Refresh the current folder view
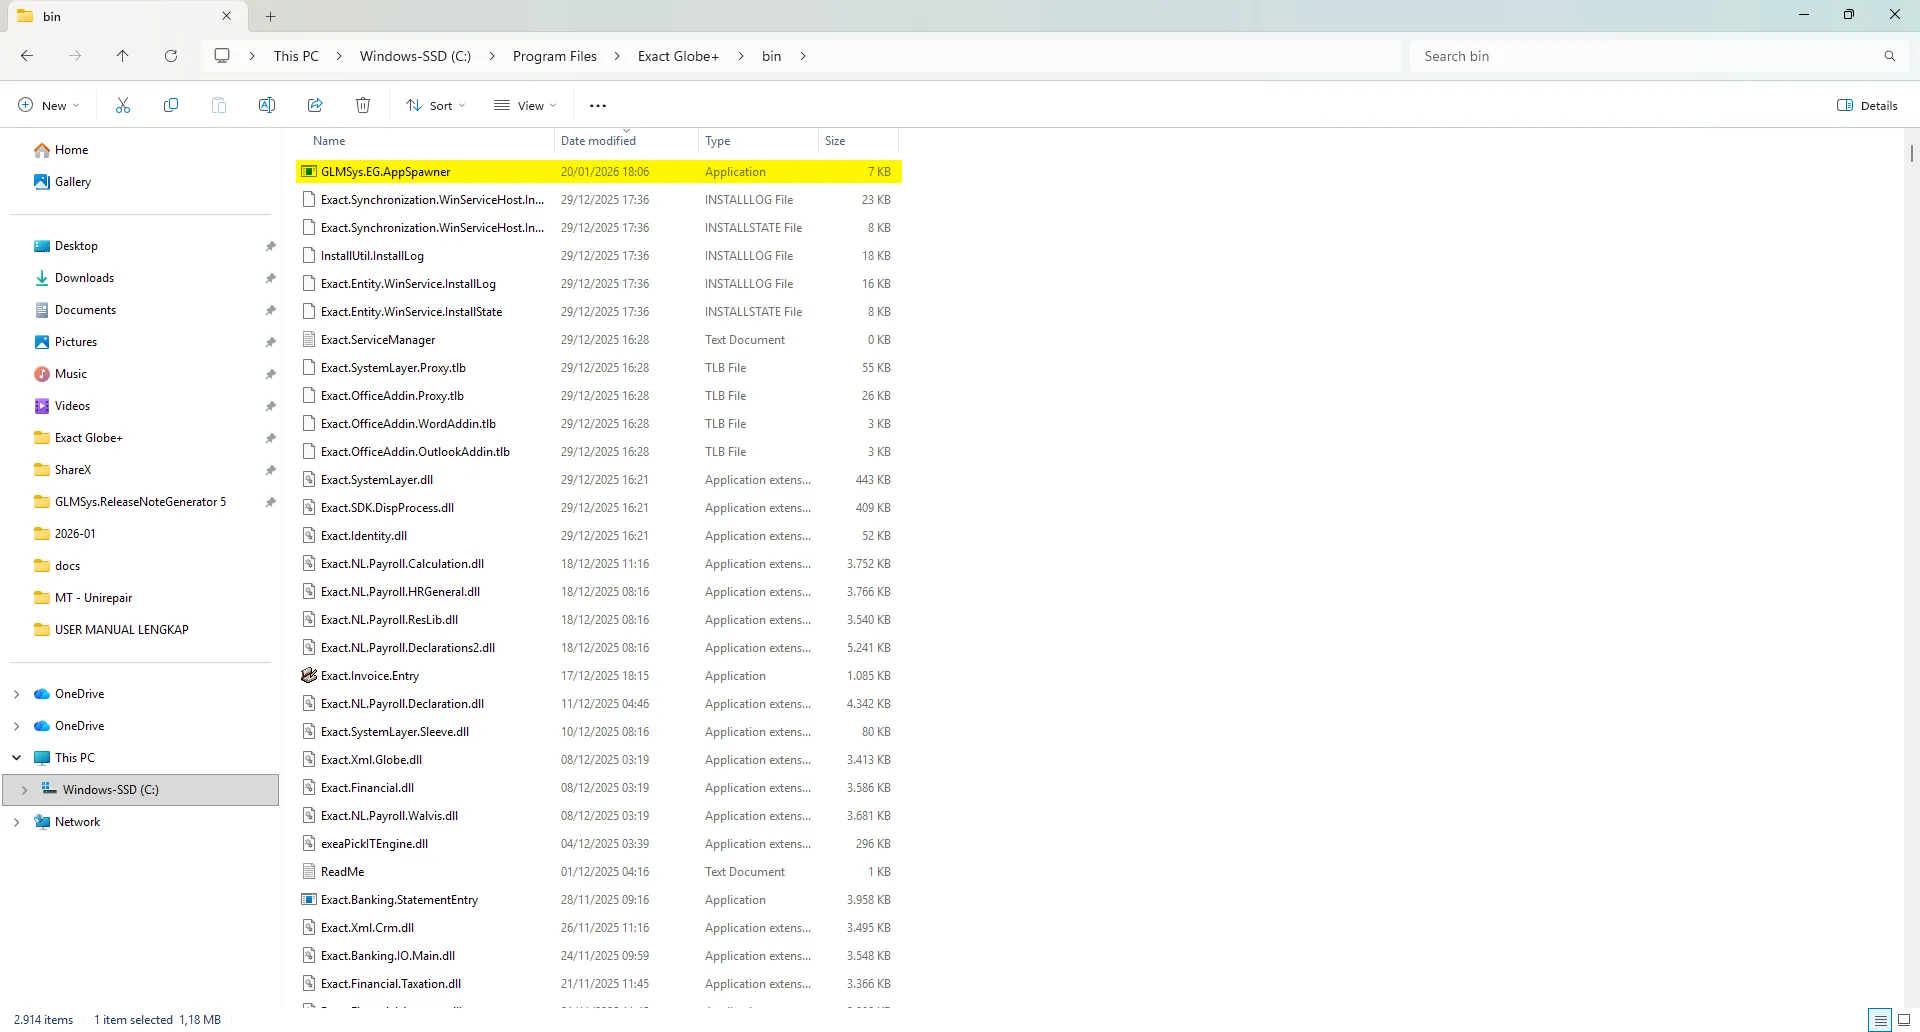Screen dimensions: 1920x1032 point(171,56)
